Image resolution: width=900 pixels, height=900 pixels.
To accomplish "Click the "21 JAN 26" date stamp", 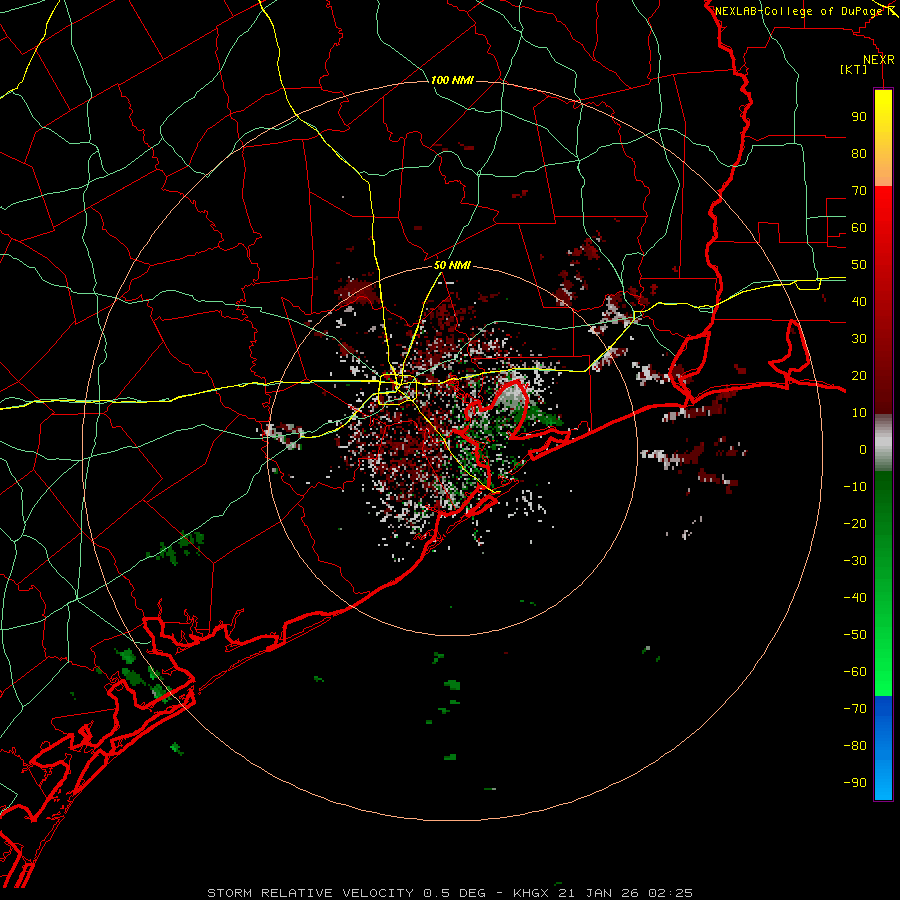I will pos(598,893).
